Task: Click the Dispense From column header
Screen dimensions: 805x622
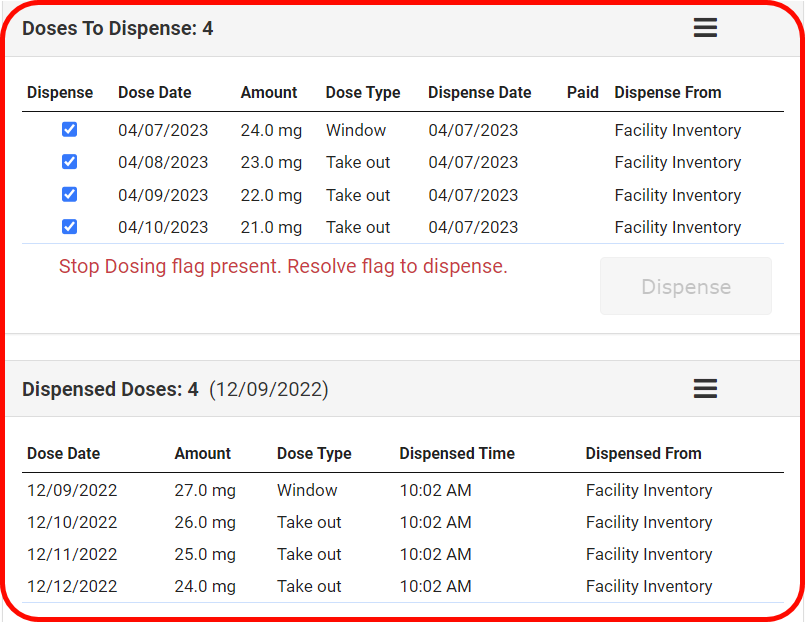Action: (x=667, y=92)
